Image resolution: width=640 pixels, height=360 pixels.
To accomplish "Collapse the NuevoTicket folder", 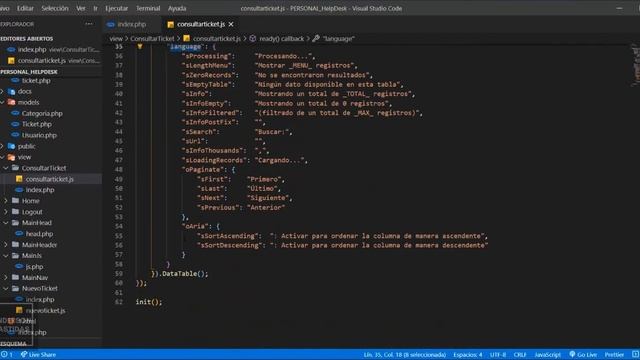I will pos(40,289).
